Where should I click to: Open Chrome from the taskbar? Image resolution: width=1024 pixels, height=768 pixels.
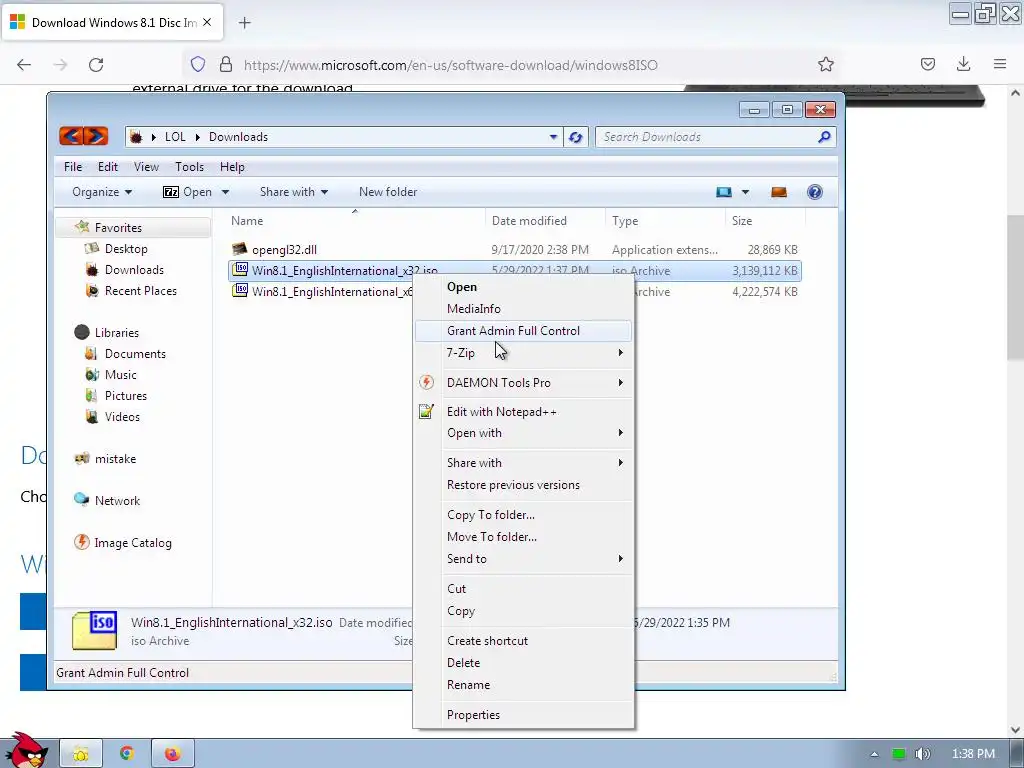tap(127, 754)
